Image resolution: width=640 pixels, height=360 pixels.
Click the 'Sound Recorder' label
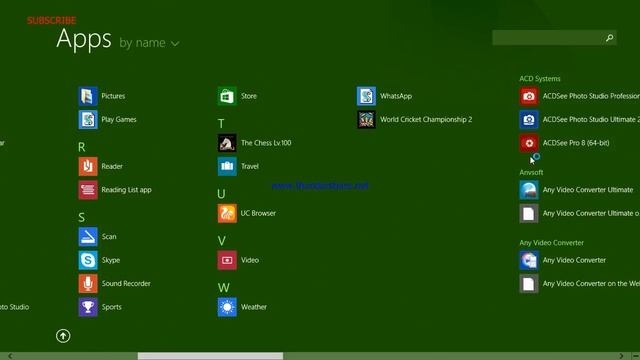[x=126, y=283]
